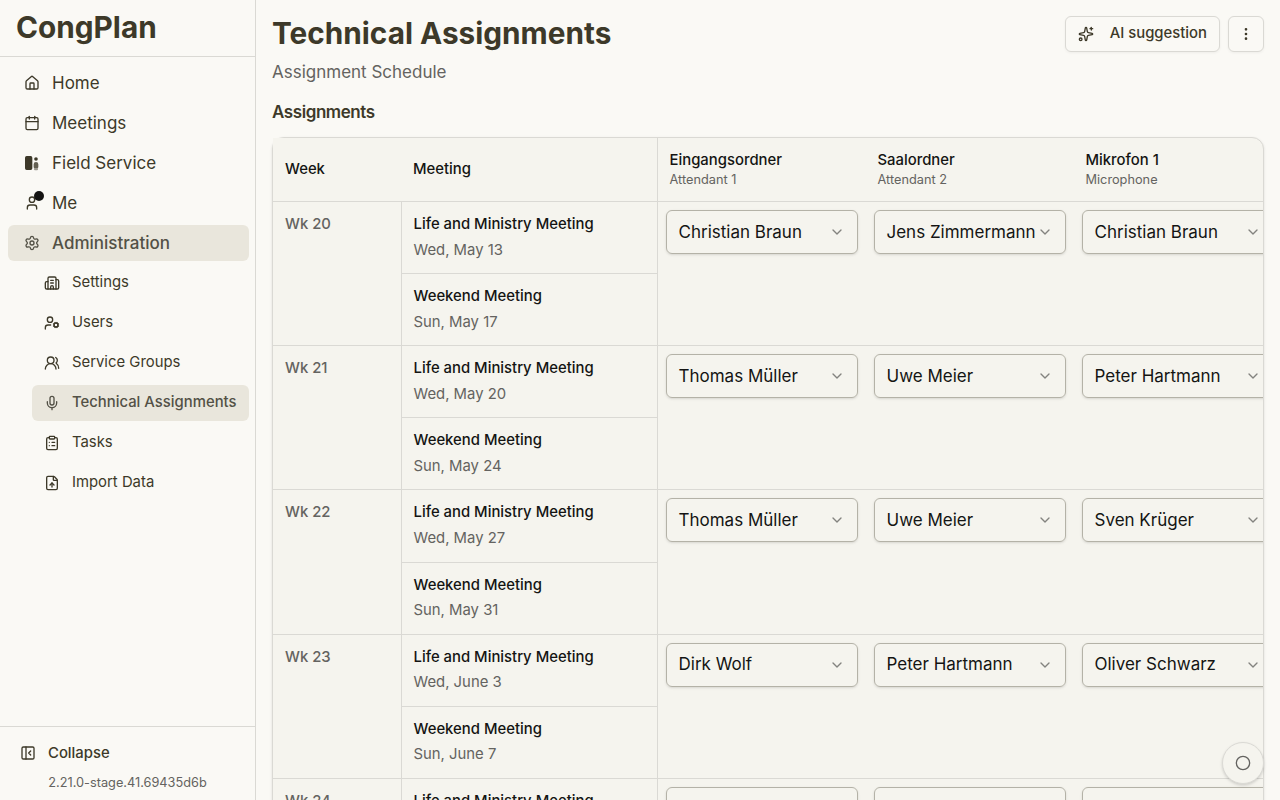Select Weekend Meeting Sun, May 17
The height and width of the screenshot is (800, 1280).
pos(529,309)
